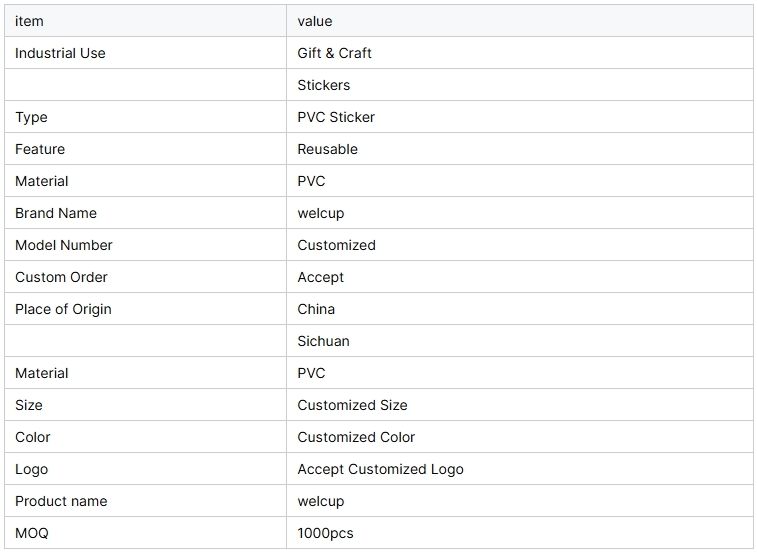Select the "Brand Name" item cell
Screen dimensions: 757x552
(56, 213)
